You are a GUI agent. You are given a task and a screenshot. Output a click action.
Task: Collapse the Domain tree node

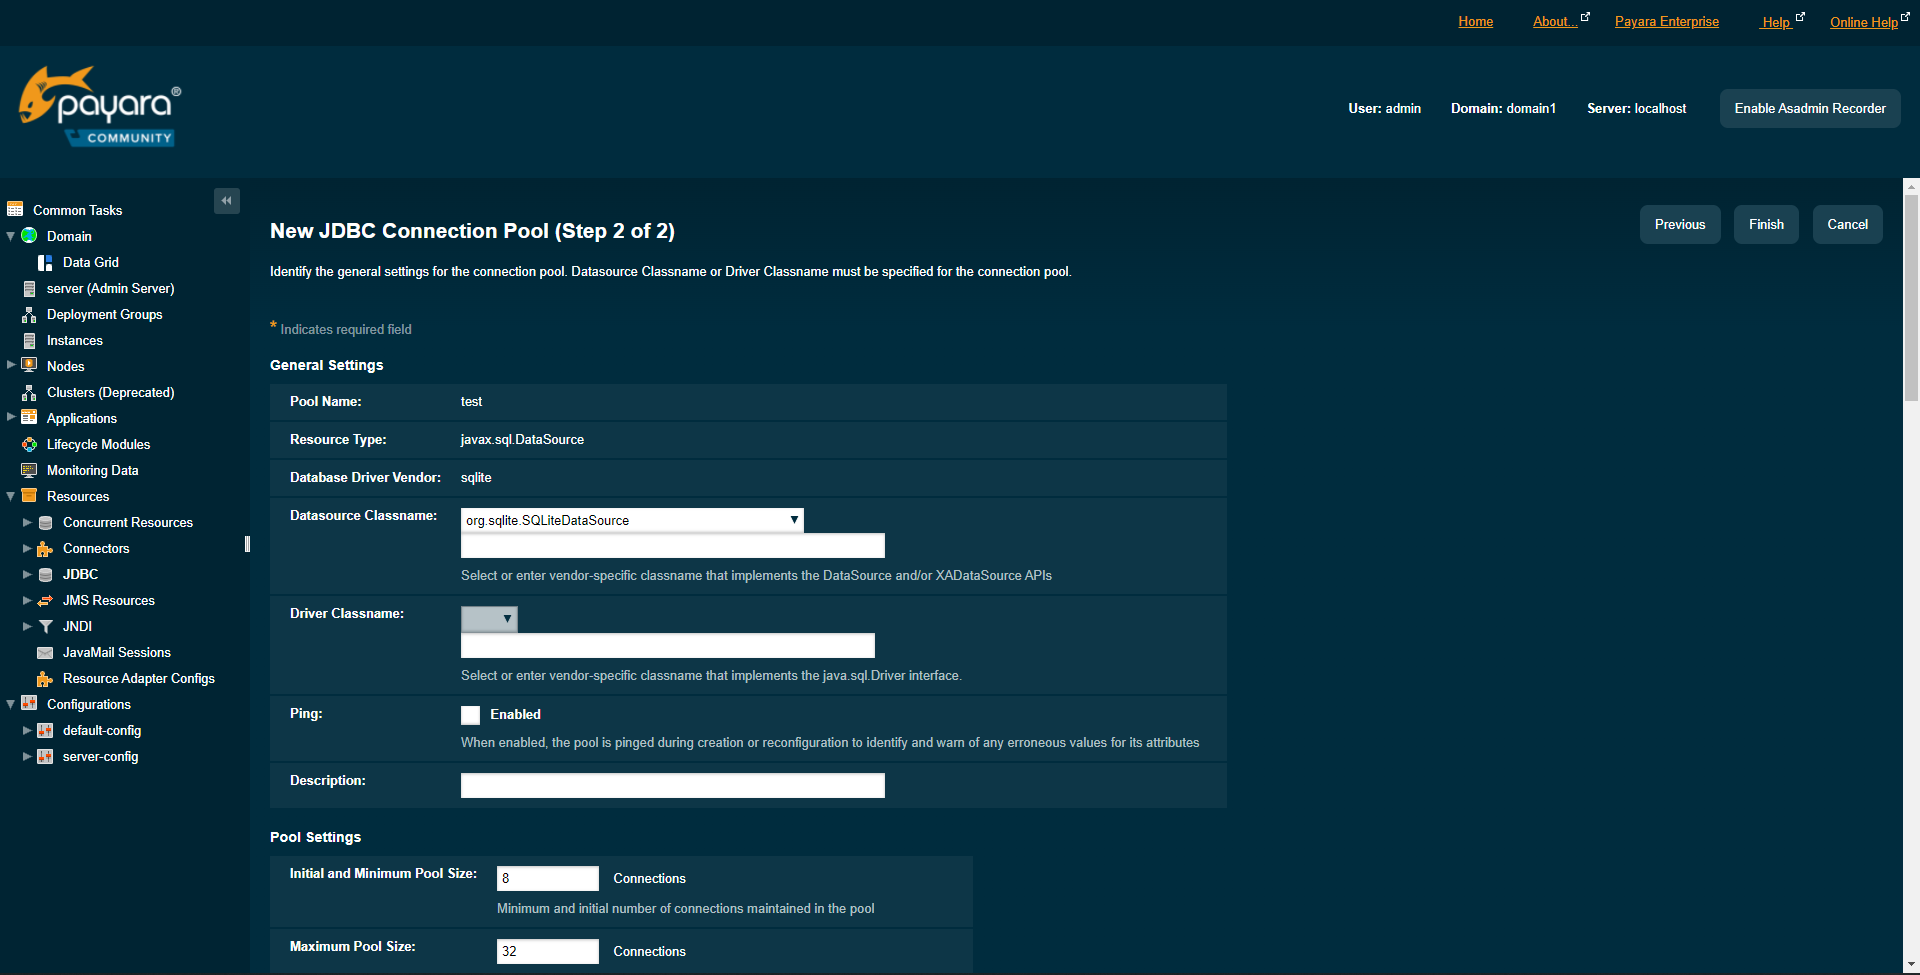click(10, 236)
